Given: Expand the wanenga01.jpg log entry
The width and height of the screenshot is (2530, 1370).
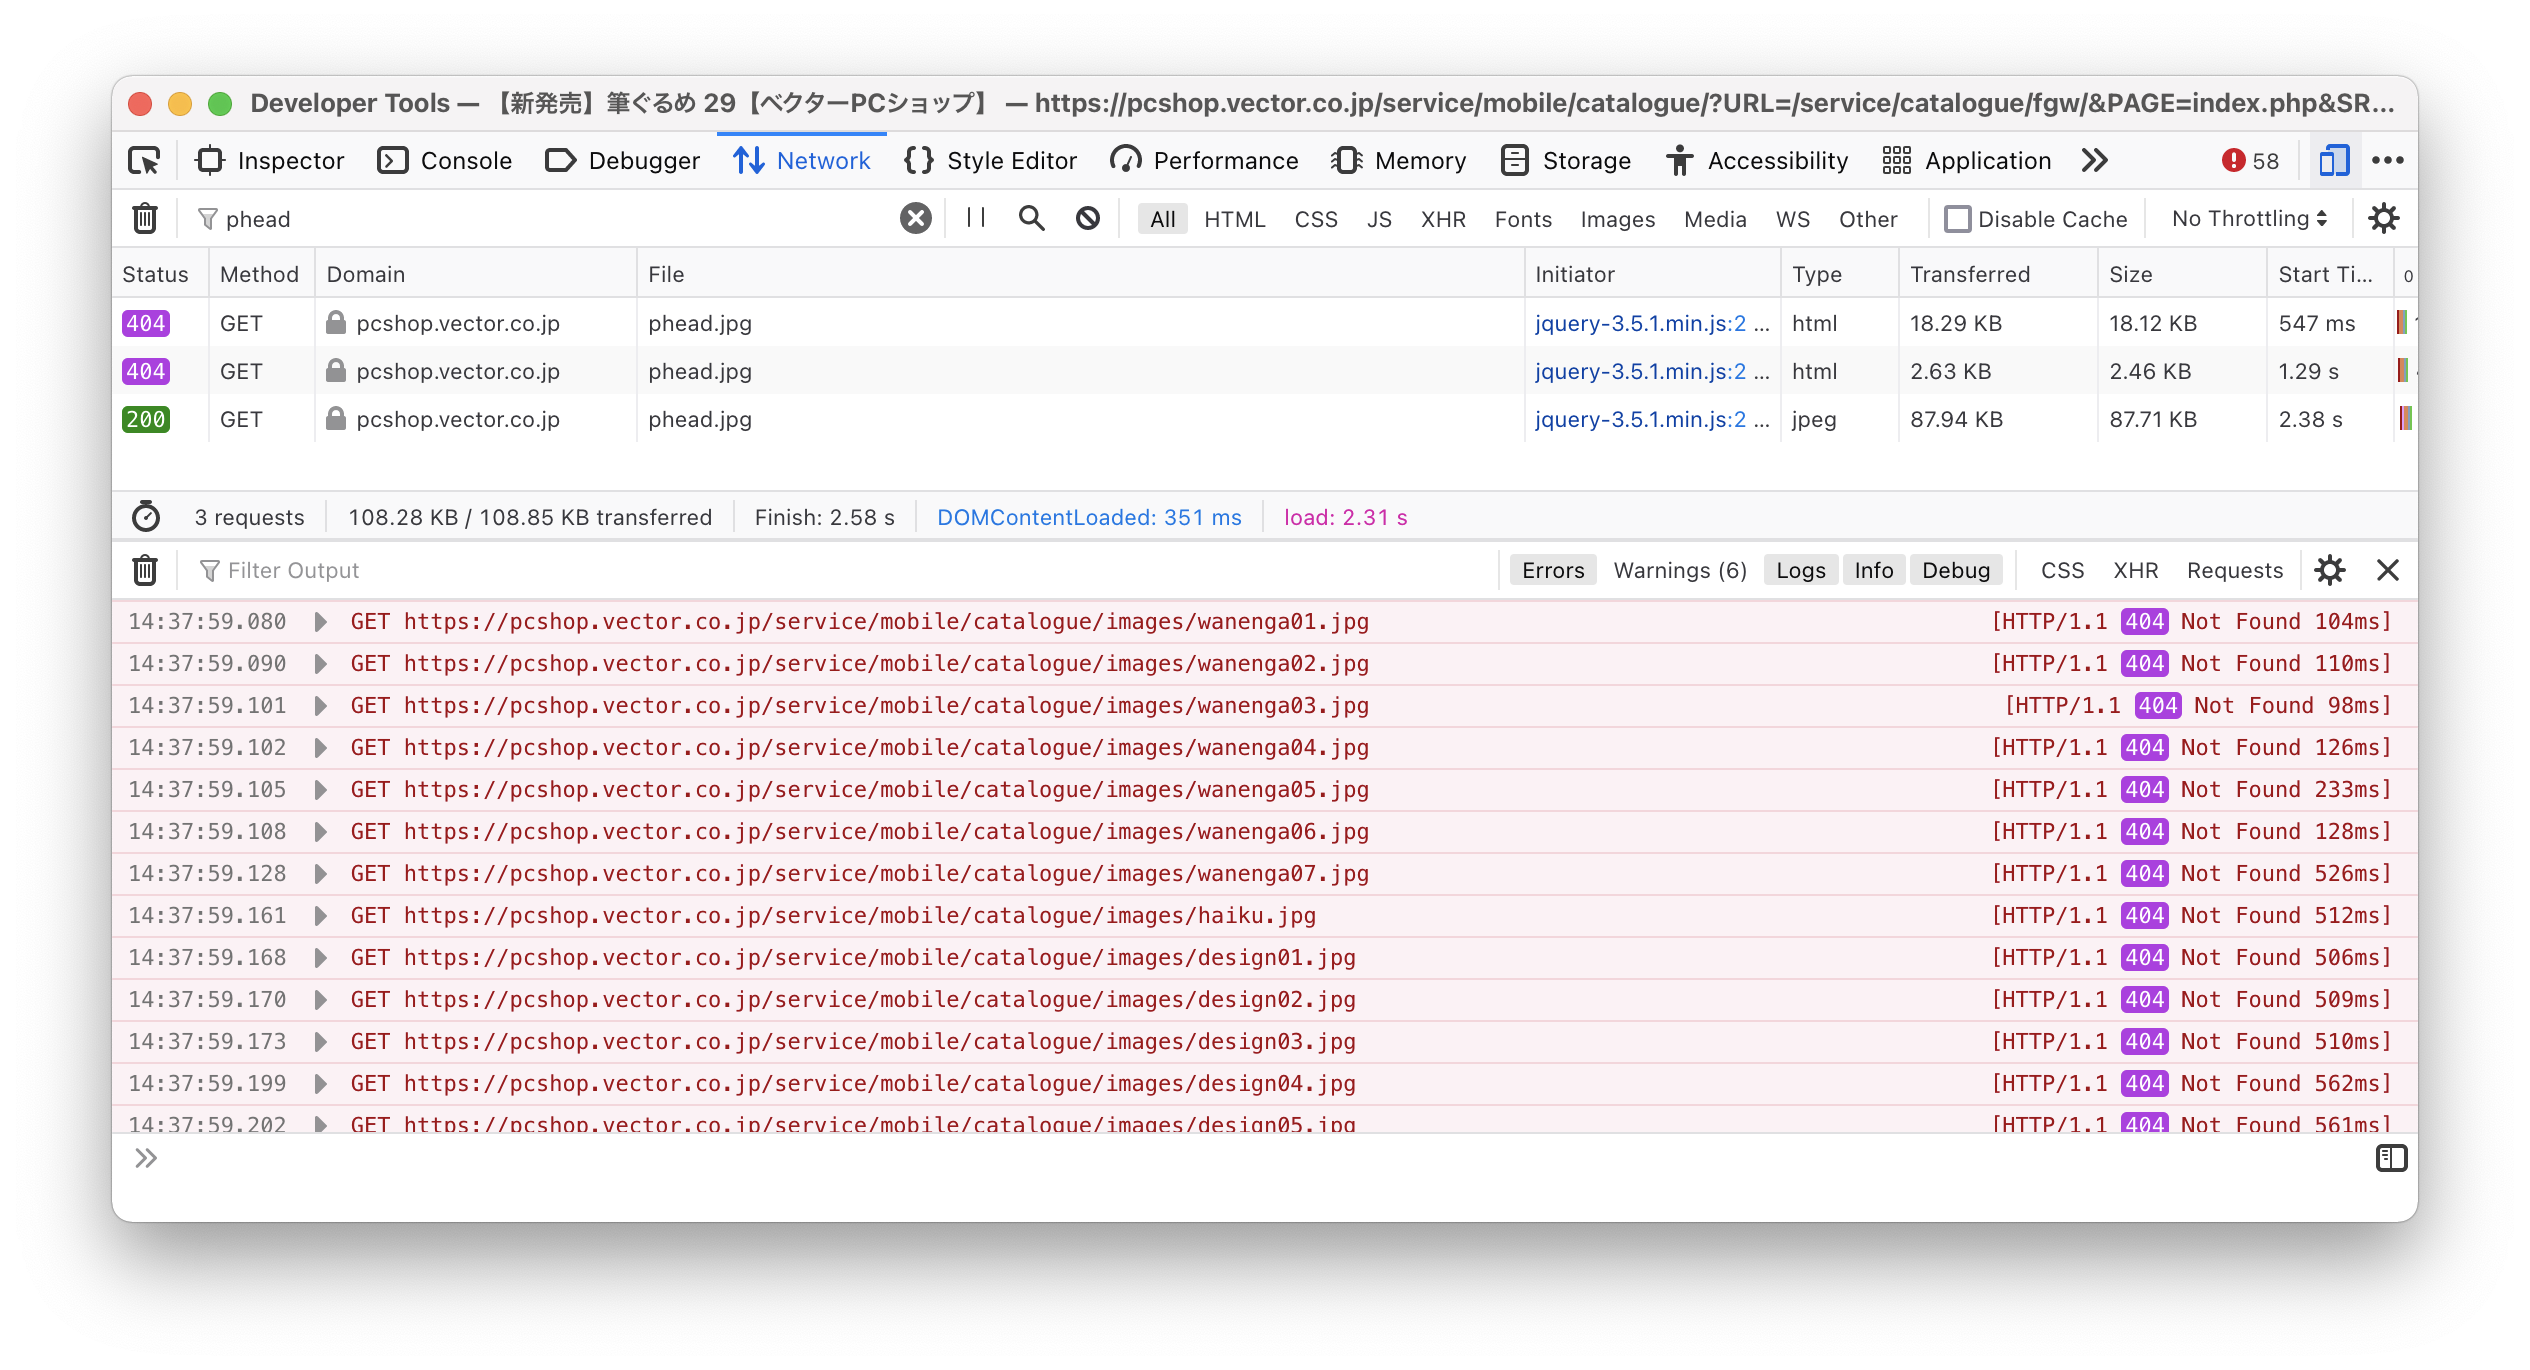Looking at the screenshot, I should [x=320, y=621].
